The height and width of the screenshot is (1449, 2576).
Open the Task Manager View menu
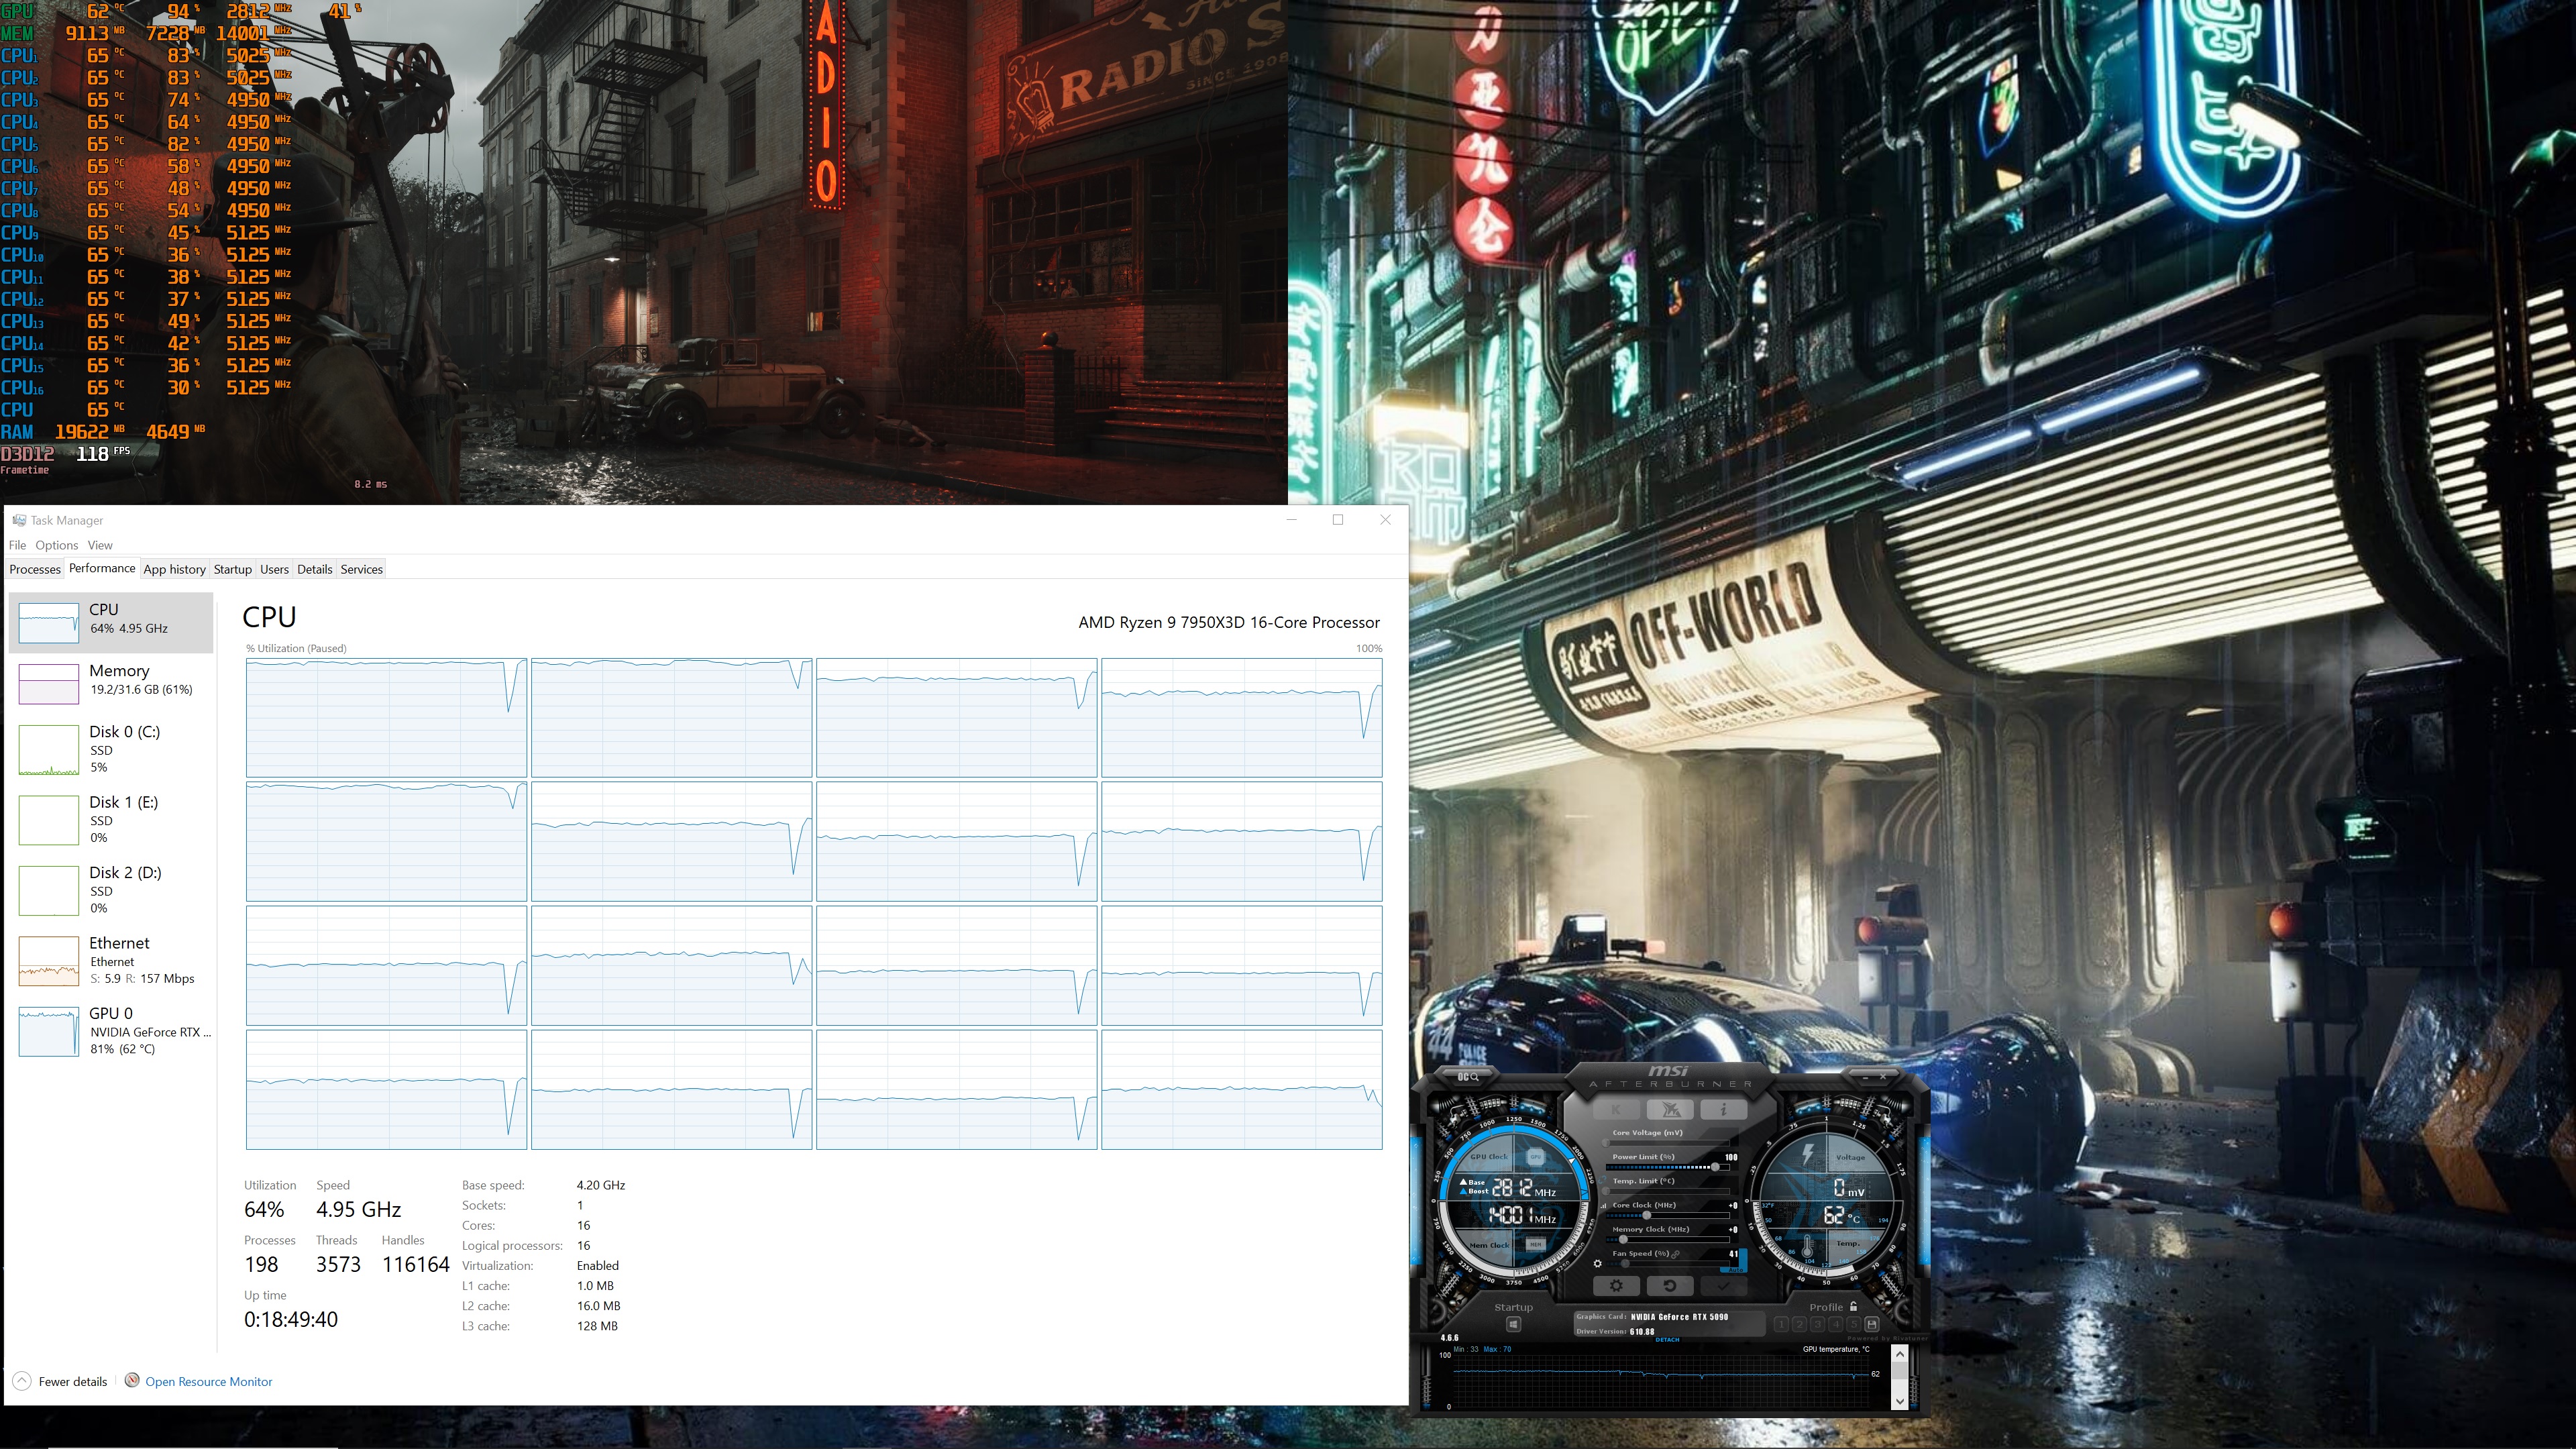pos(100,545)
